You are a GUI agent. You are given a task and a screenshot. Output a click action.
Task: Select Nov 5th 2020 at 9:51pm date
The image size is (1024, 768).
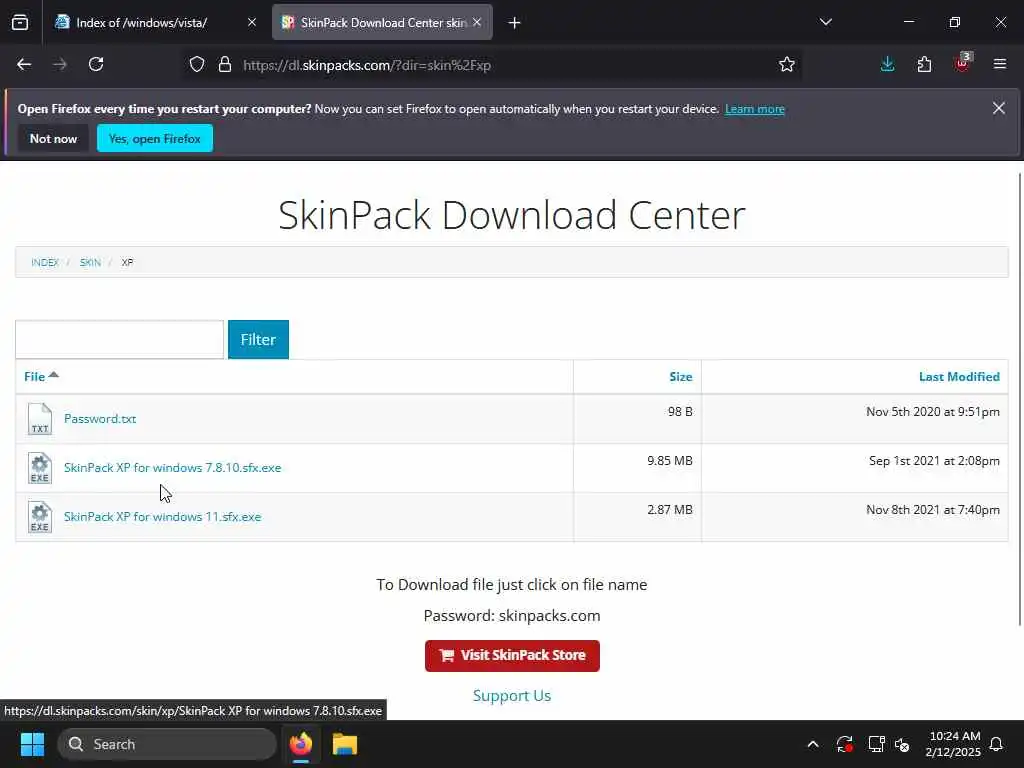[933, 412]
